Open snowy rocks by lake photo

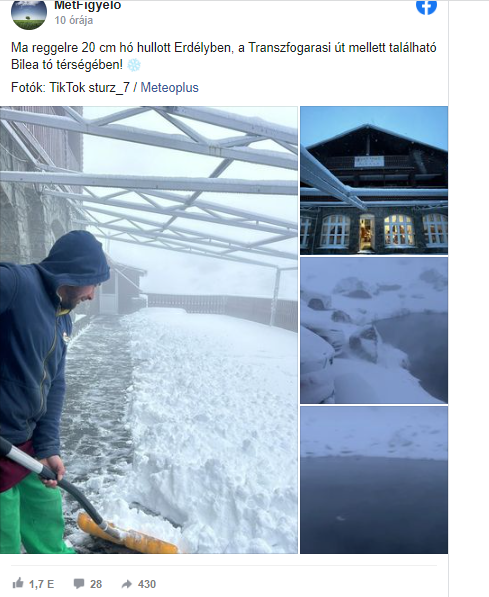[x=374, y=330]
